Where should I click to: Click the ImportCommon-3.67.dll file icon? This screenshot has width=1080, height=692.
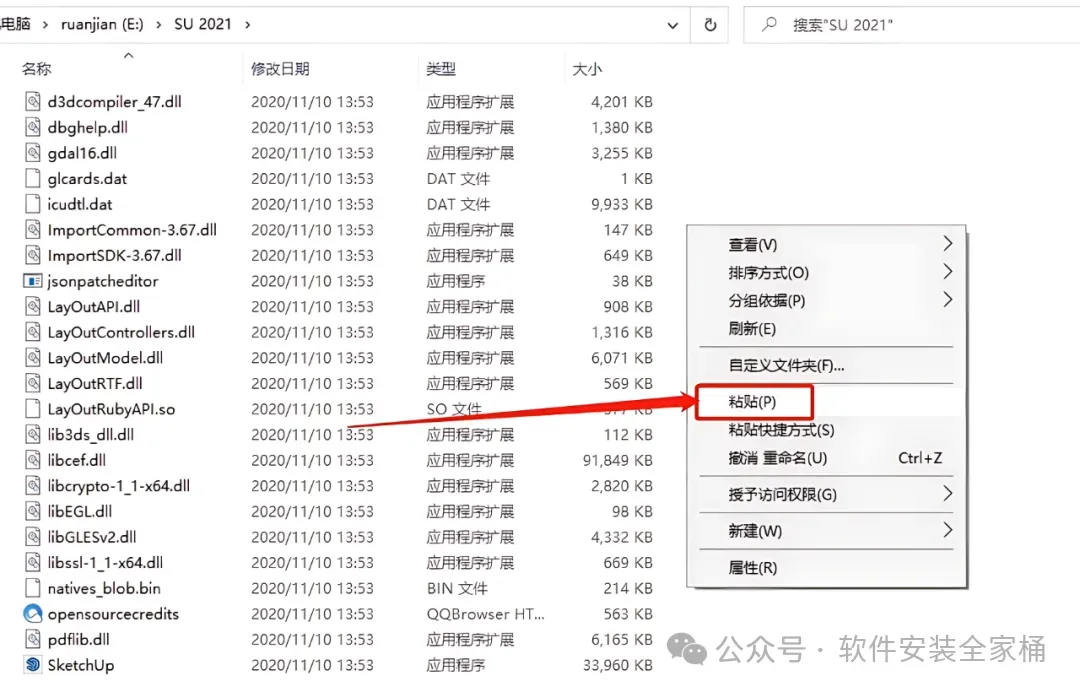click(x=32, y=230)
